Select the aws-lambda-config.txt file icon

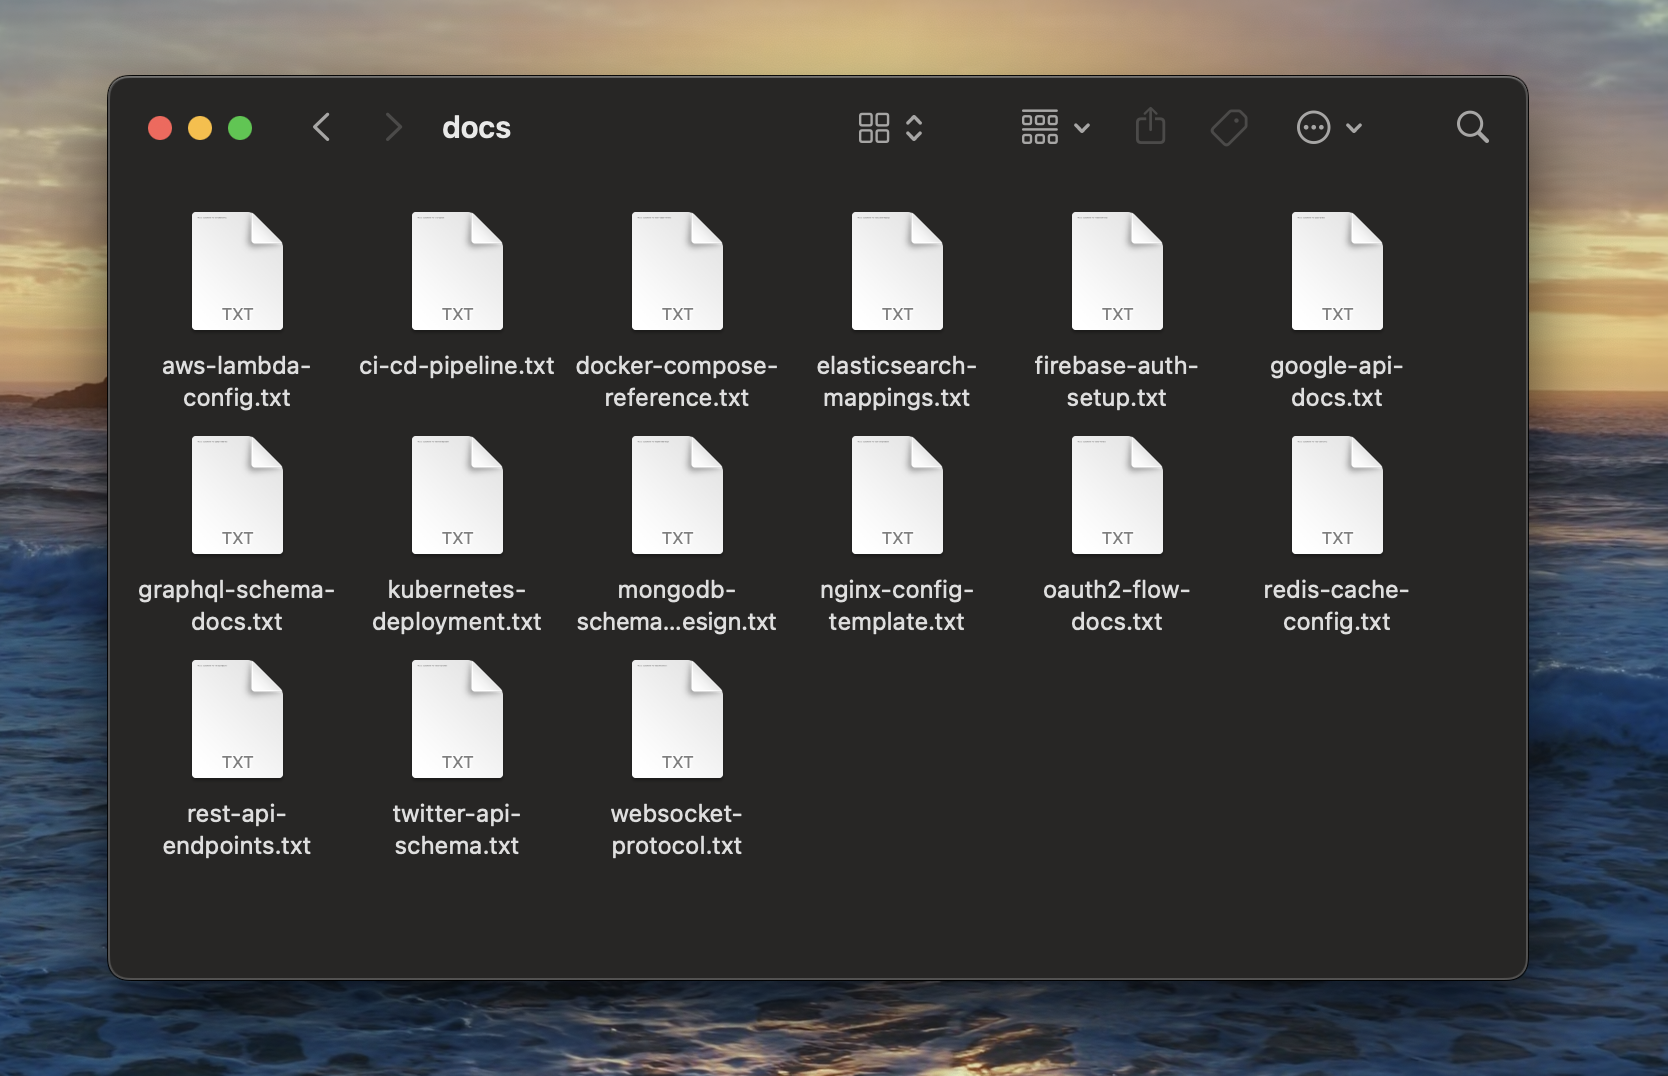[237, 271]
